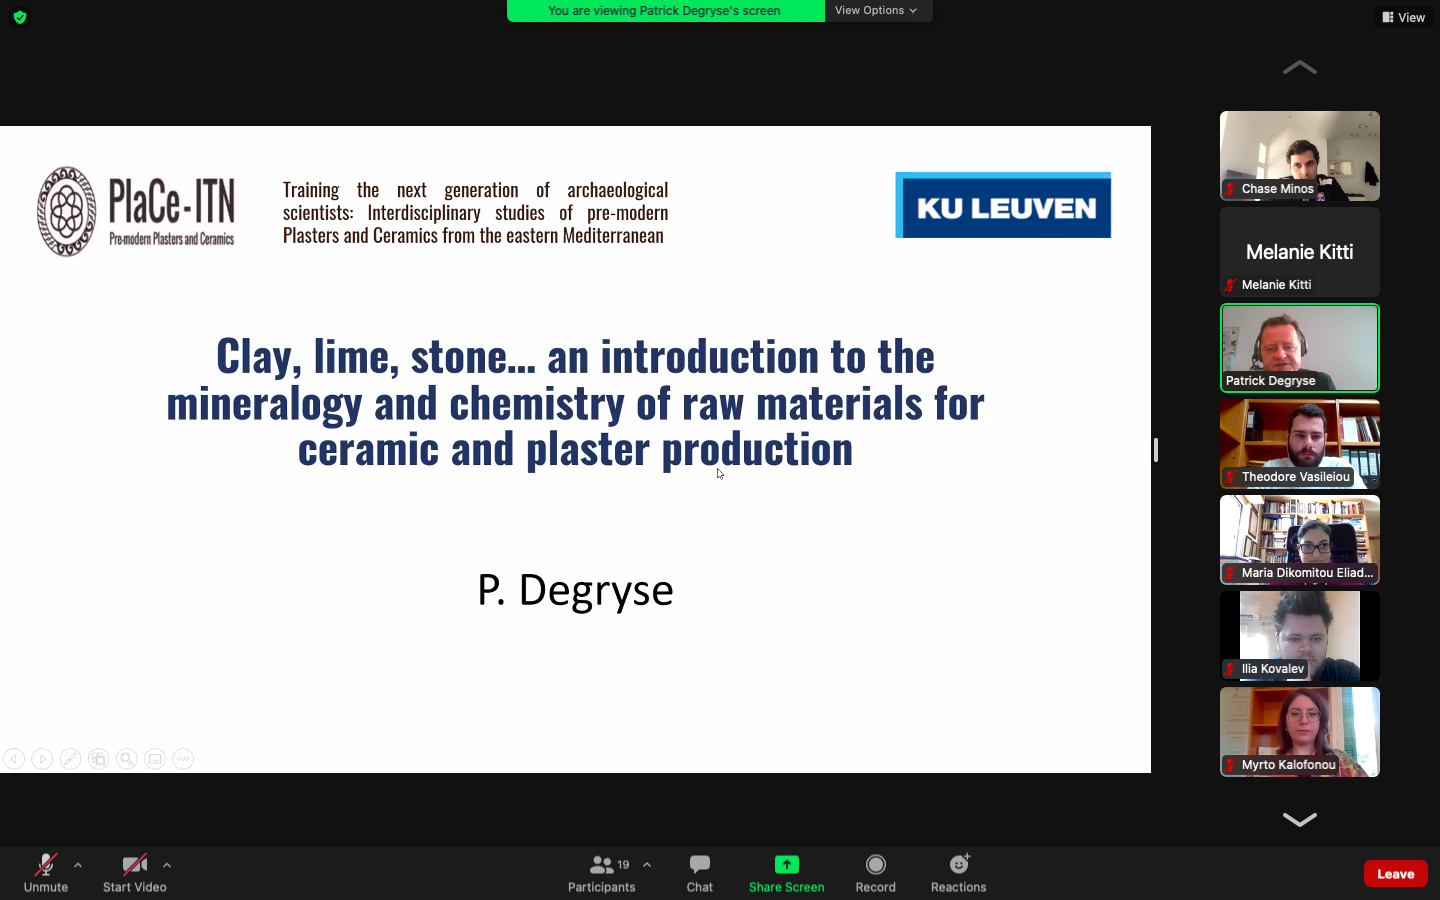
Task: Open the Participants panel
Action: 602,873
